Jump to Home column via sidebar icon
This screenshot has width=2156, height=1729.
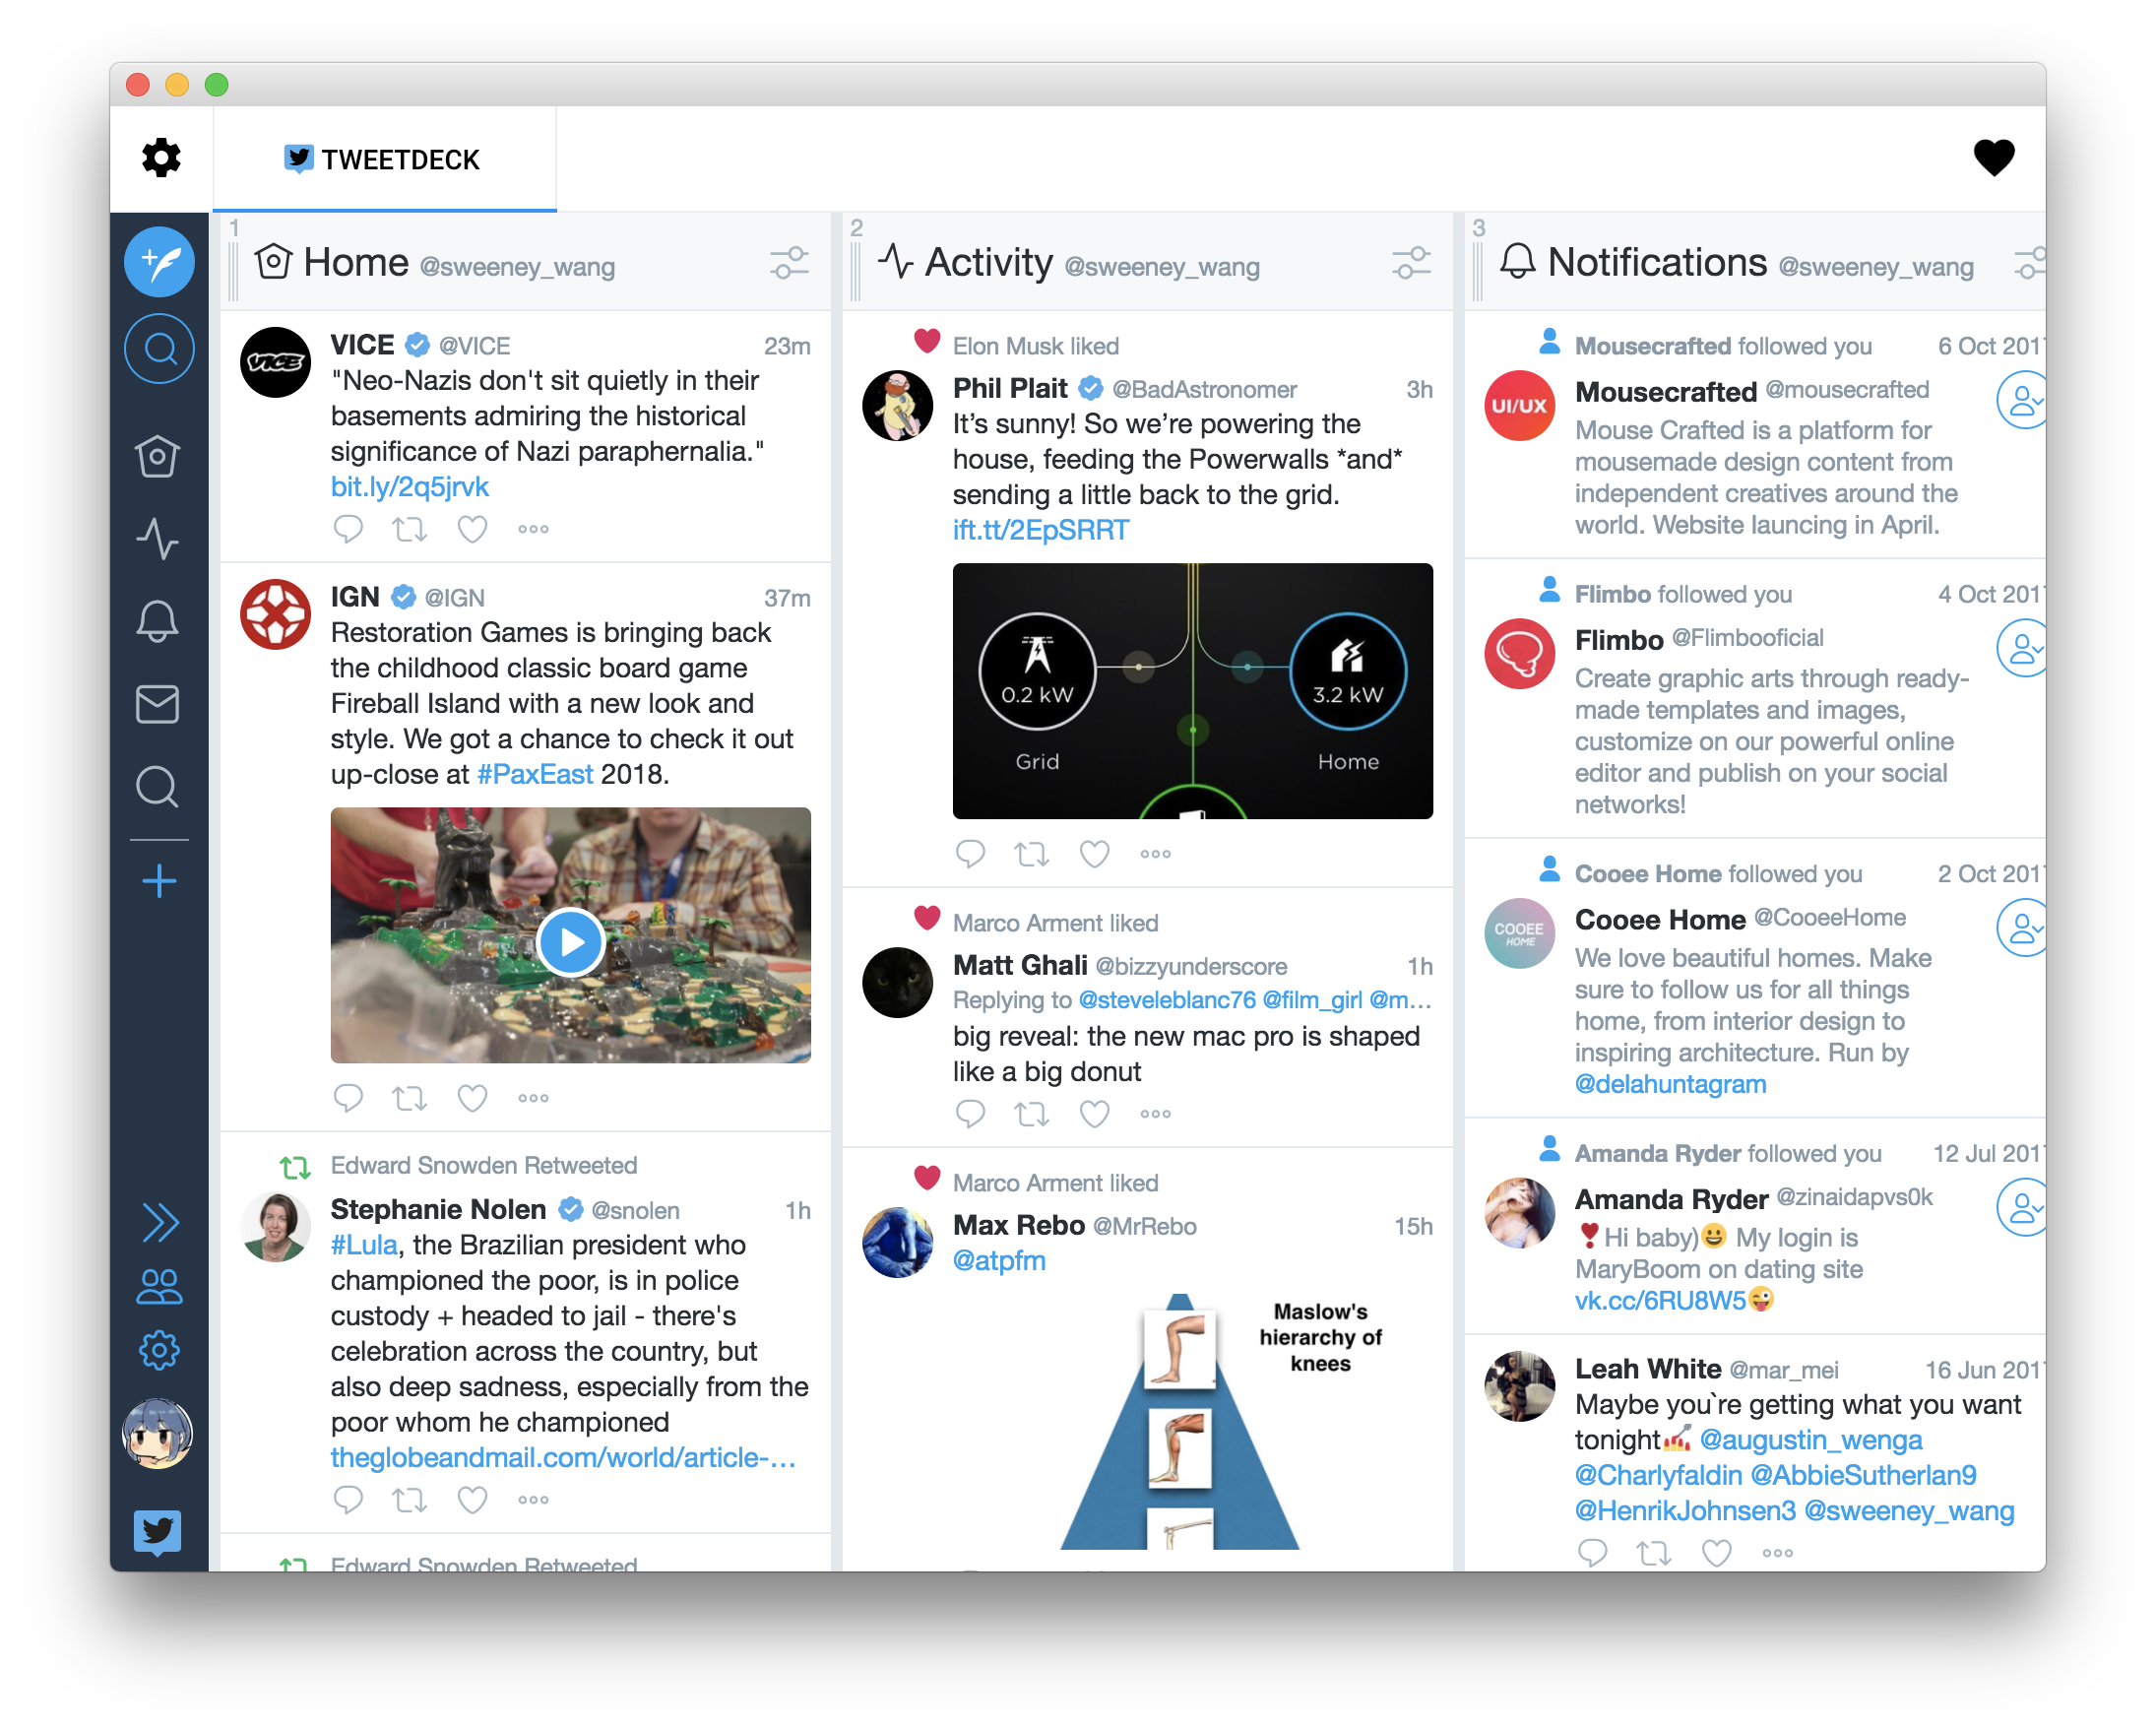(158, 457)
